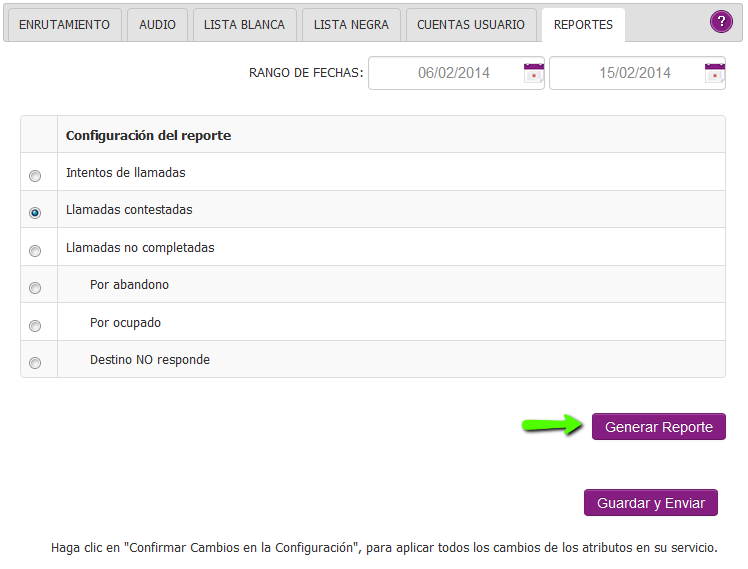Screen dimensions: 748x569
Task: Open the LISTA BLANCA tab
Action: coord(244,25)
